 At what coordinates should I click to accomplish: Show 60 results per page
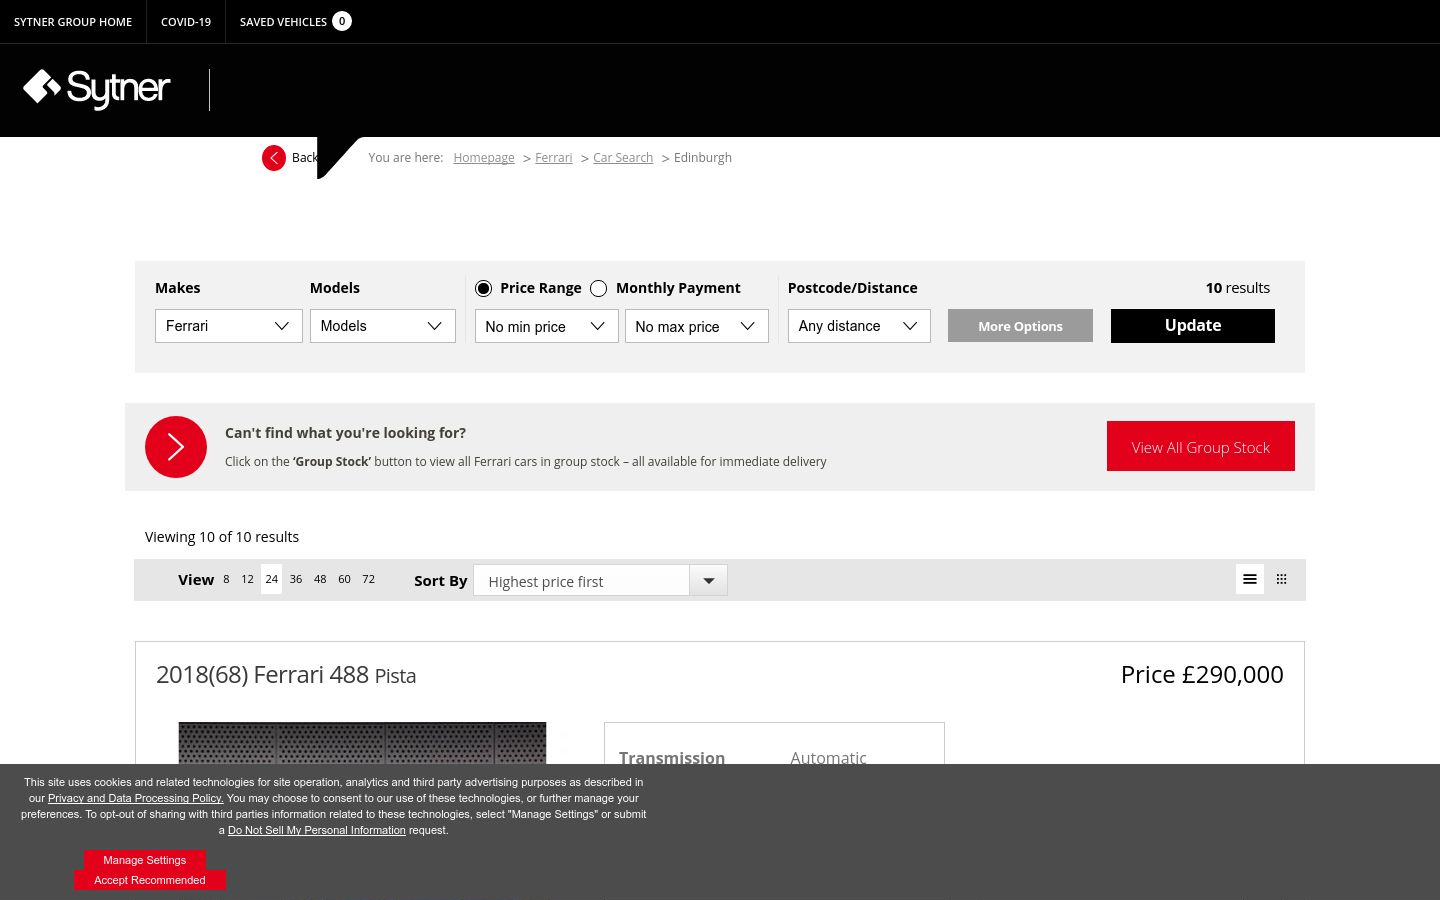tap(344, 579)
